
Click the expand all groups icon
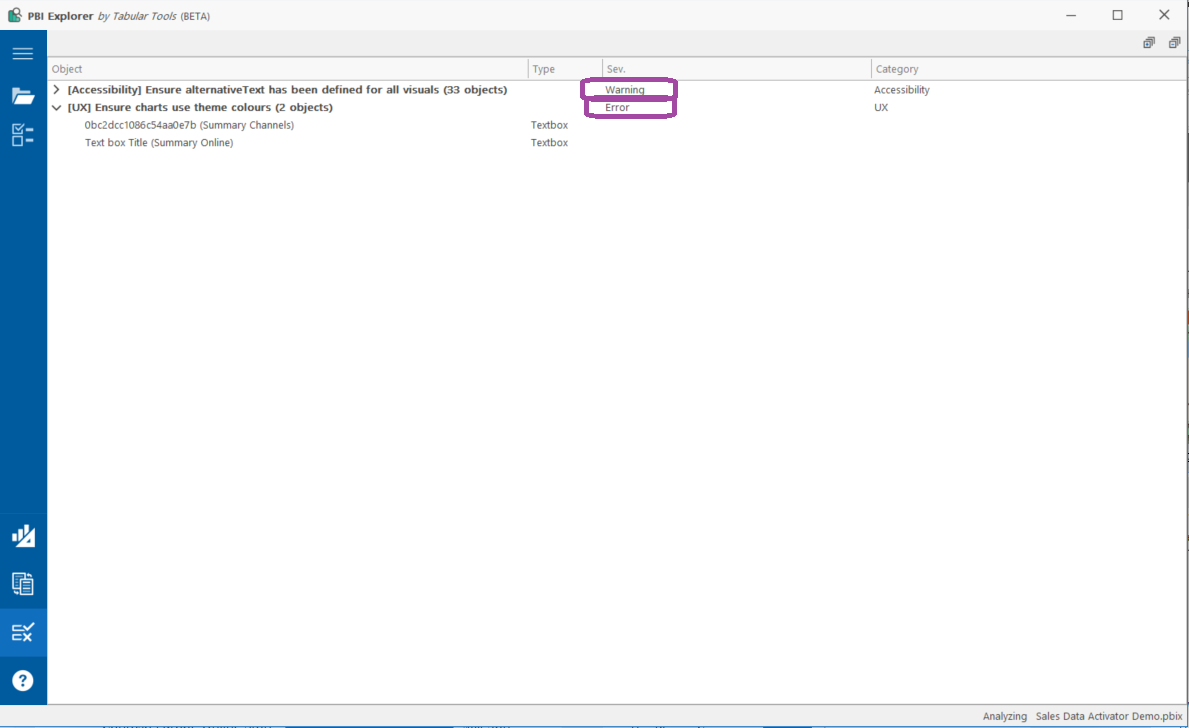pyautogui.click(x=1148, y=42)
